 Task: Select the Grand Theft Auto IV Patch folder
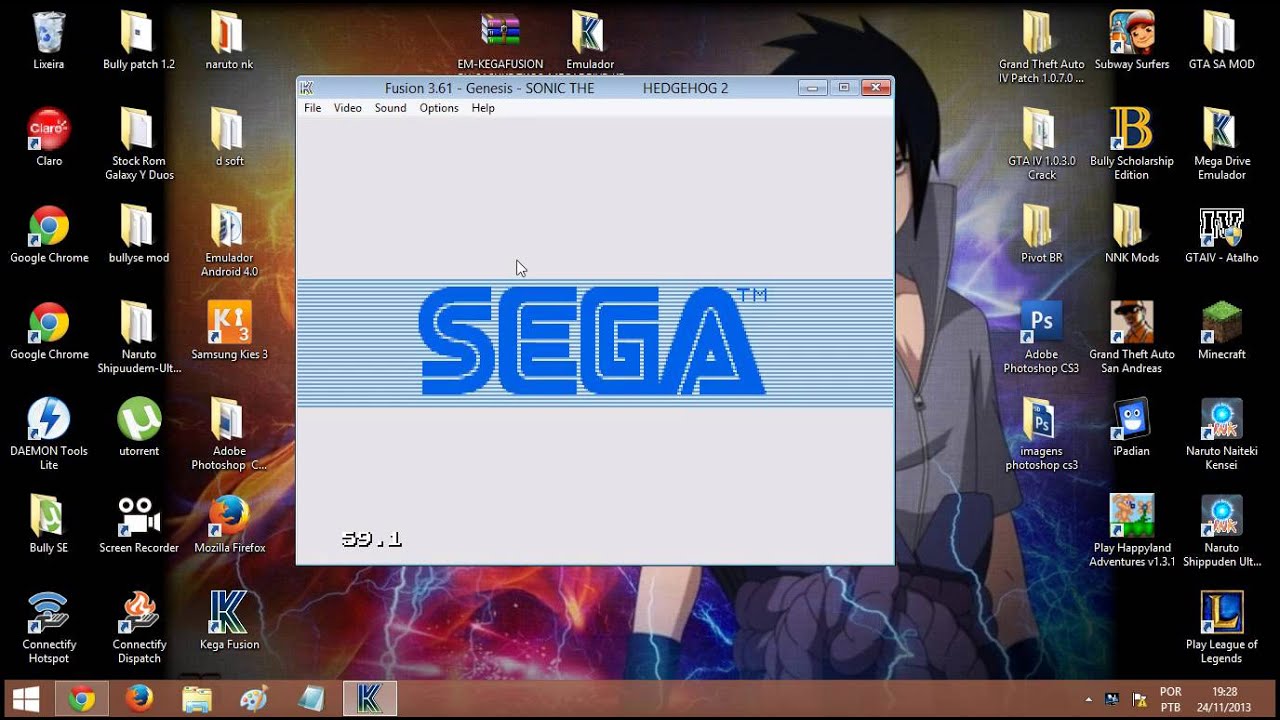tap(1041, 47)
